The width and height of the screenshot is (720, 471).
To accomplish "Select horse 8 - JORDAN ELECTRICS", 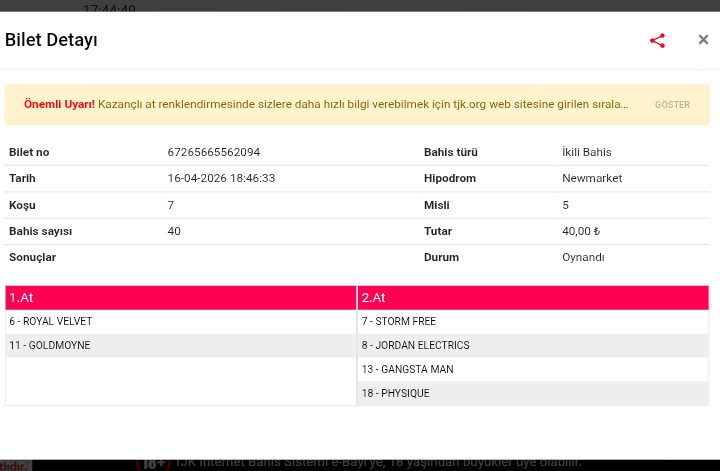I will (533, 345).
